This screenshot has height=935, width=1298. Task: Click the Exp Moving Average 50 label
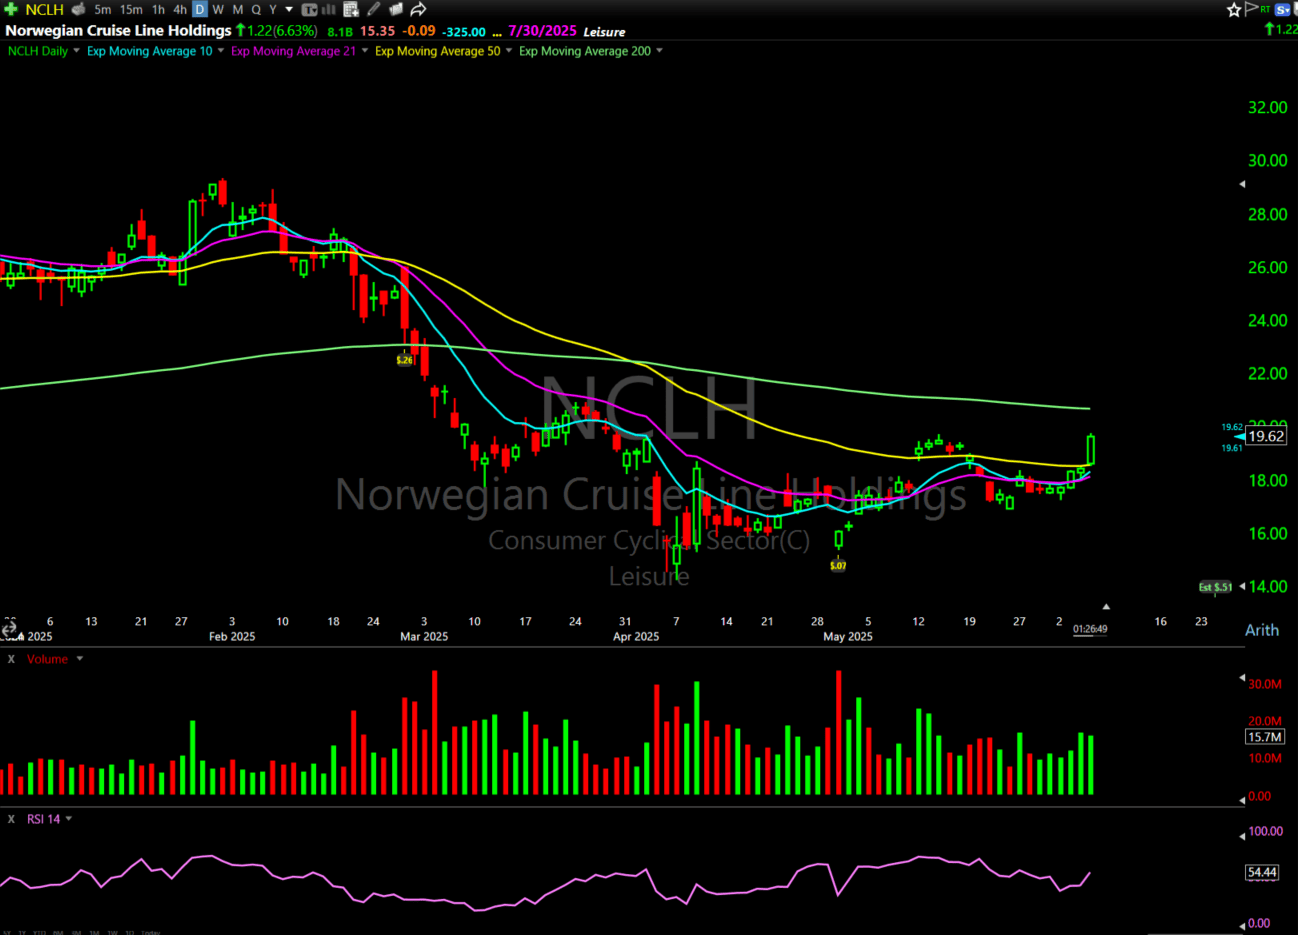click(x=437, y=51)
